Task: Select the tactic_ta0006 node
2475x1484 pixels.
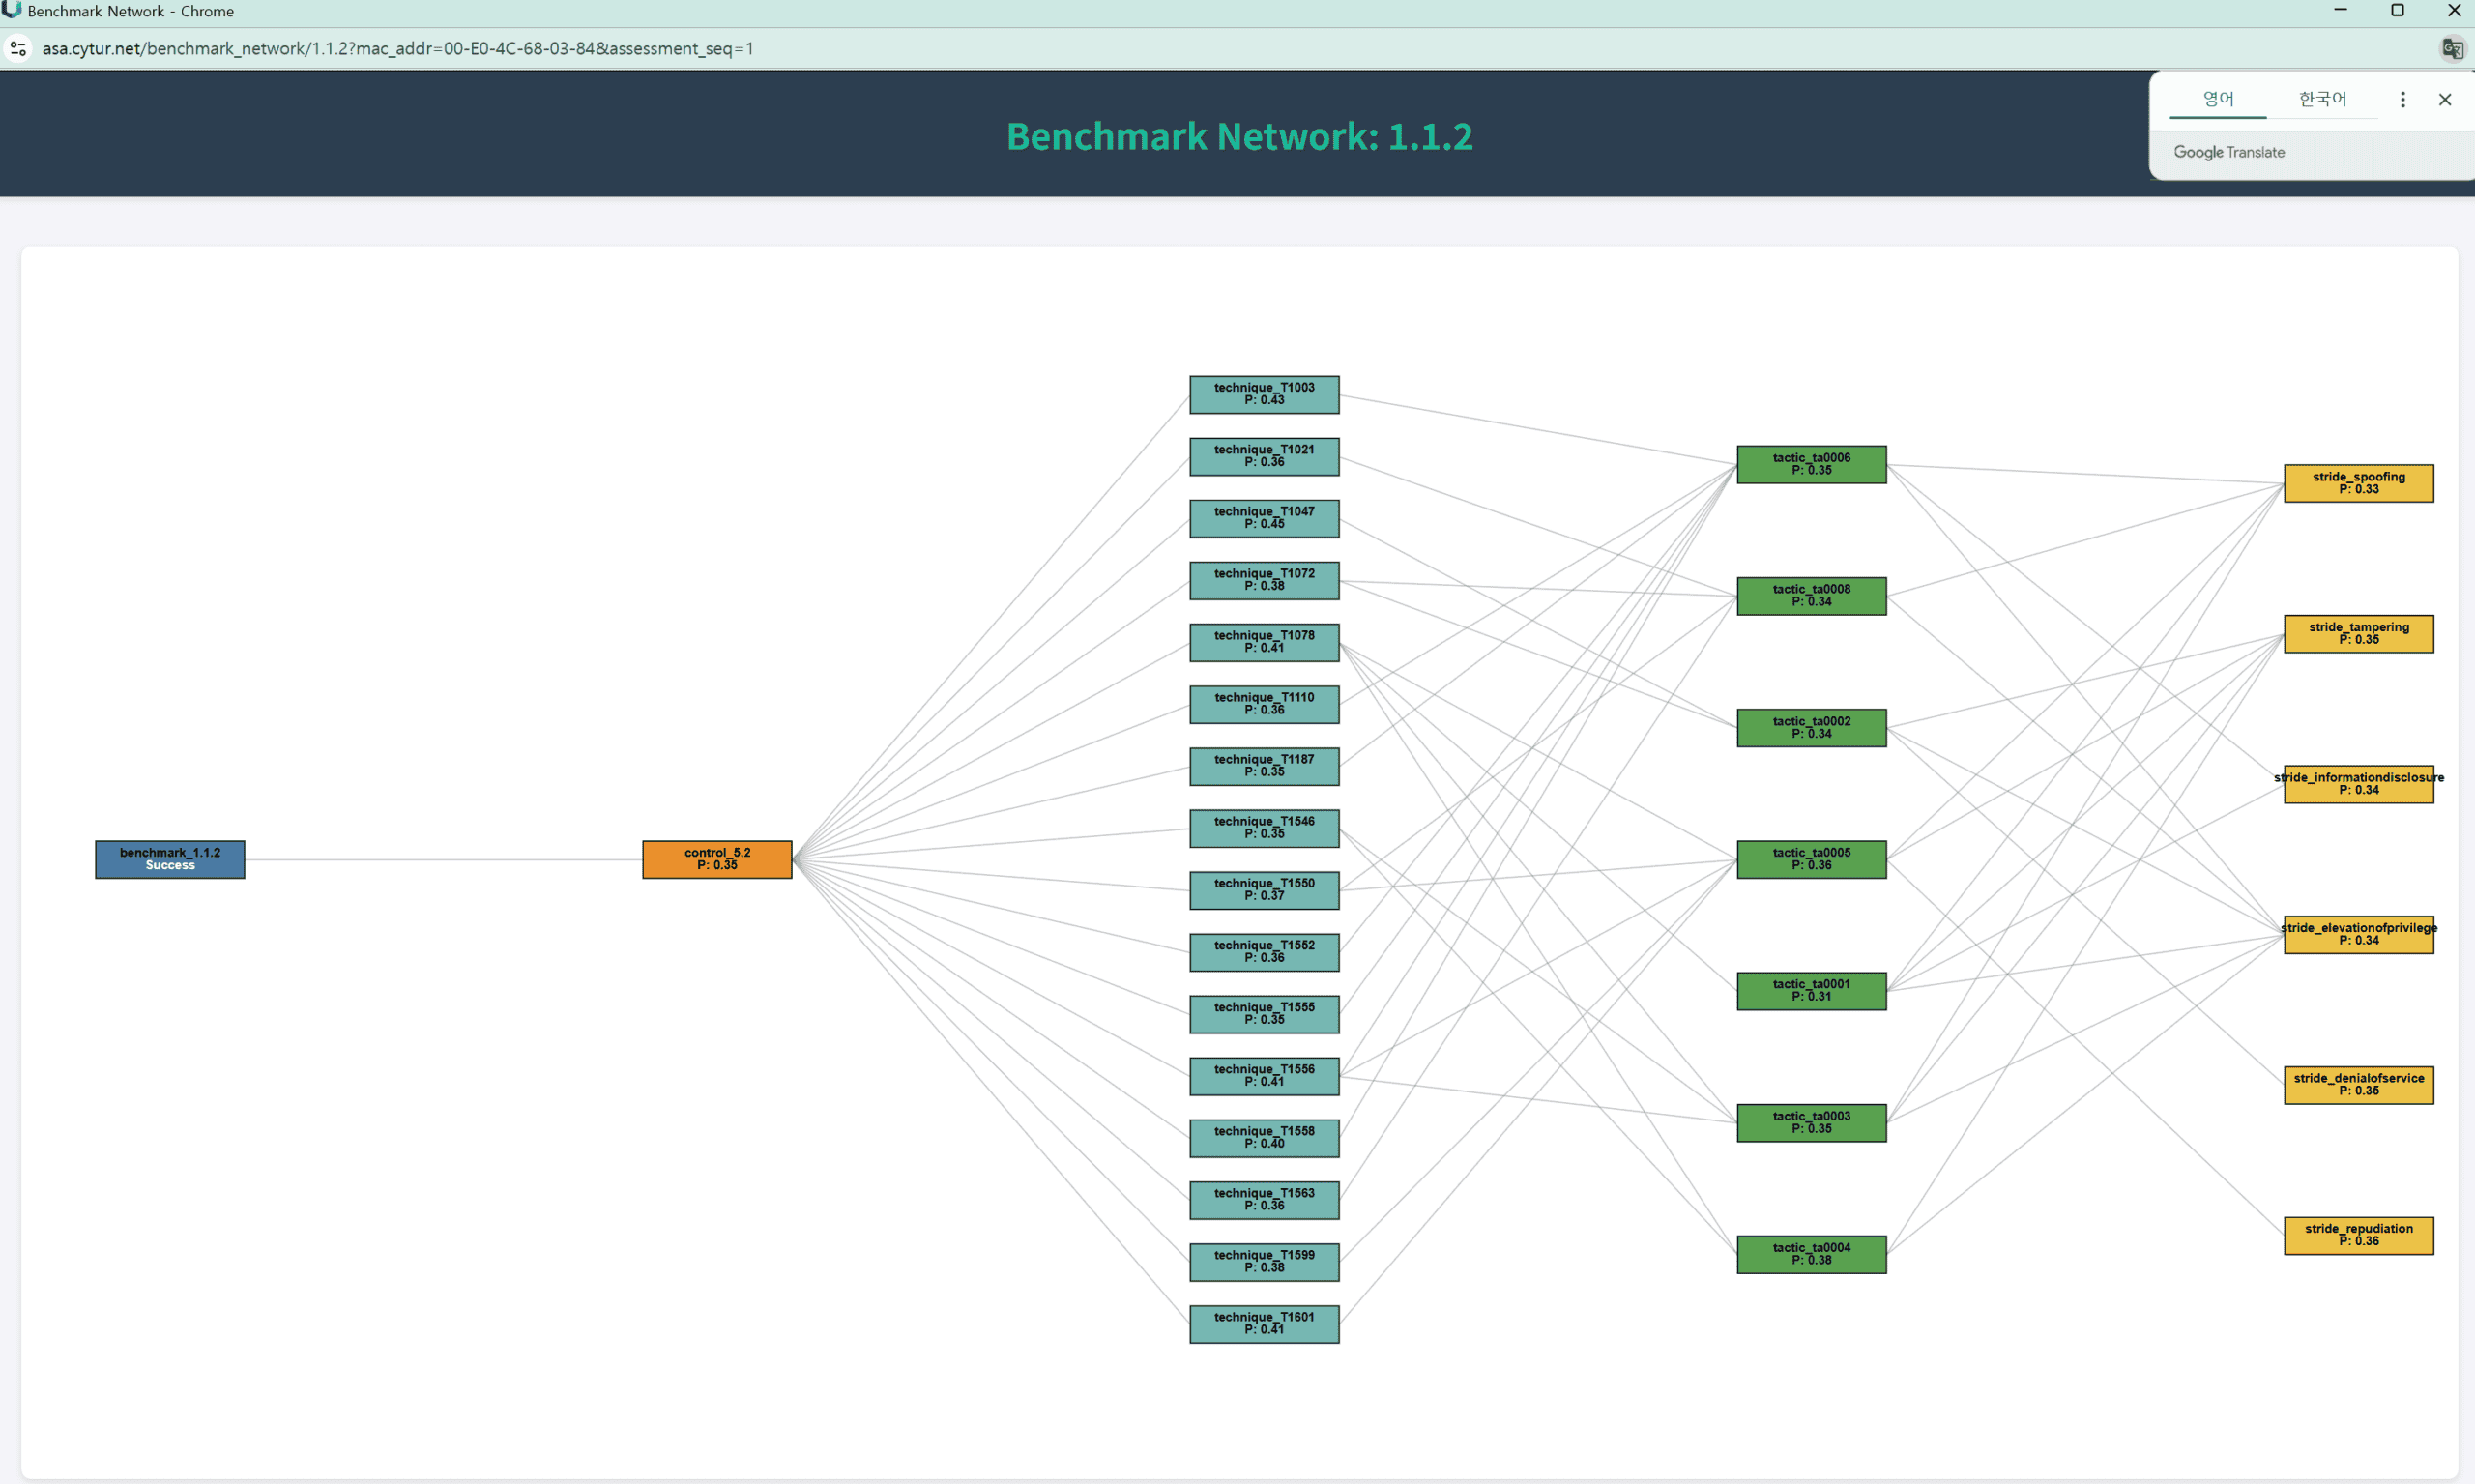Action: pos(1812,463)
